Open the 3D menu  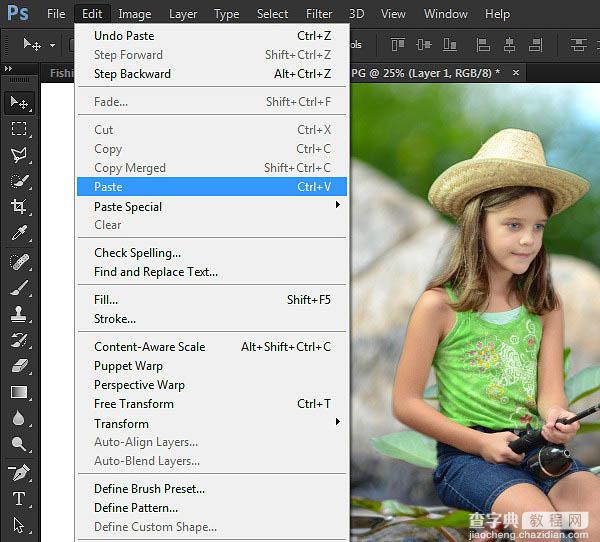pyautogui.click(x=356, y=14)
